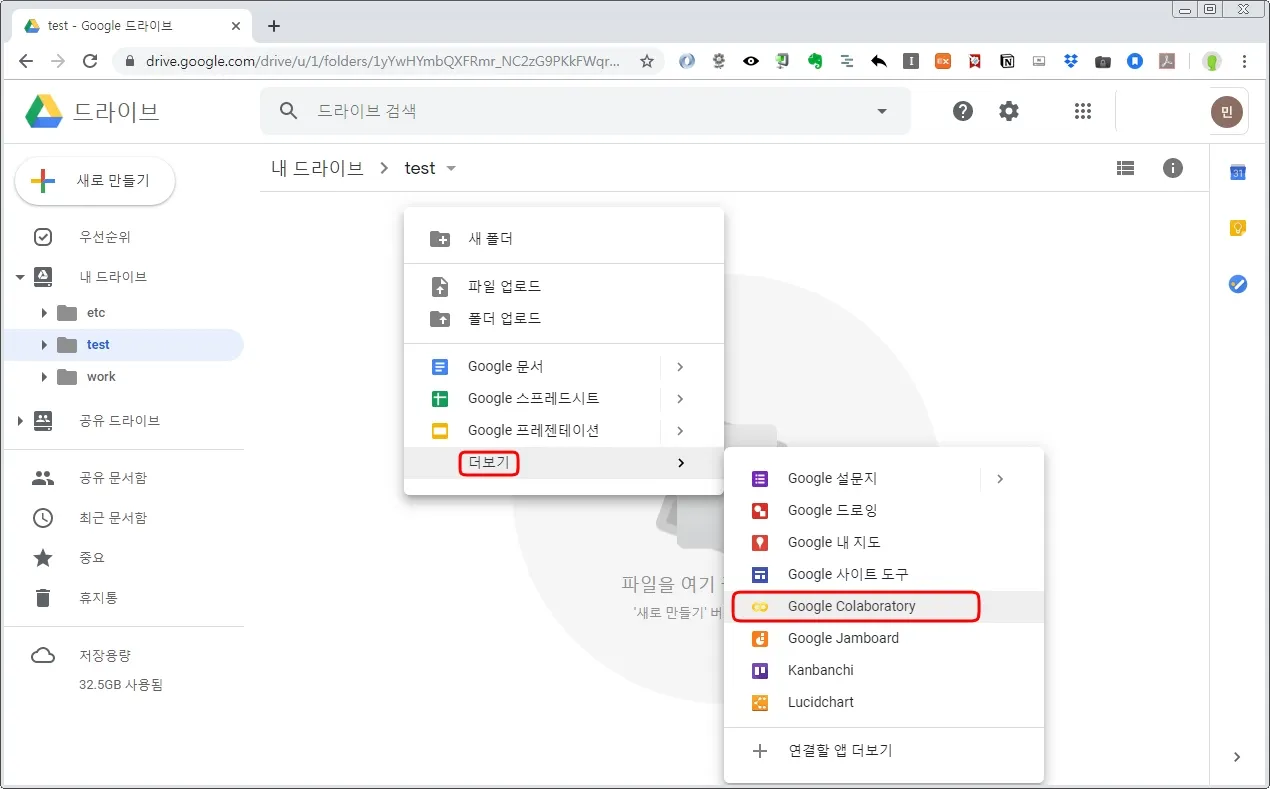Select Lucidchart app entry
This screenshot has width=1270, height=789.
coord(884,703)
